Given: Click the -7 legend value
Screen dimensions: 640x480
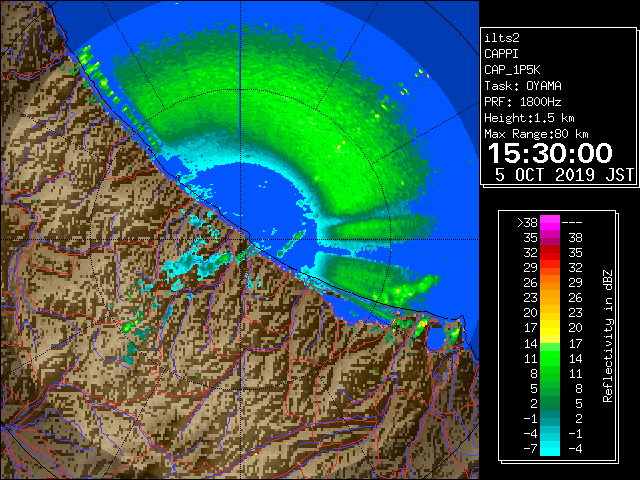Looking at the screenshot, I should point(531,449).
